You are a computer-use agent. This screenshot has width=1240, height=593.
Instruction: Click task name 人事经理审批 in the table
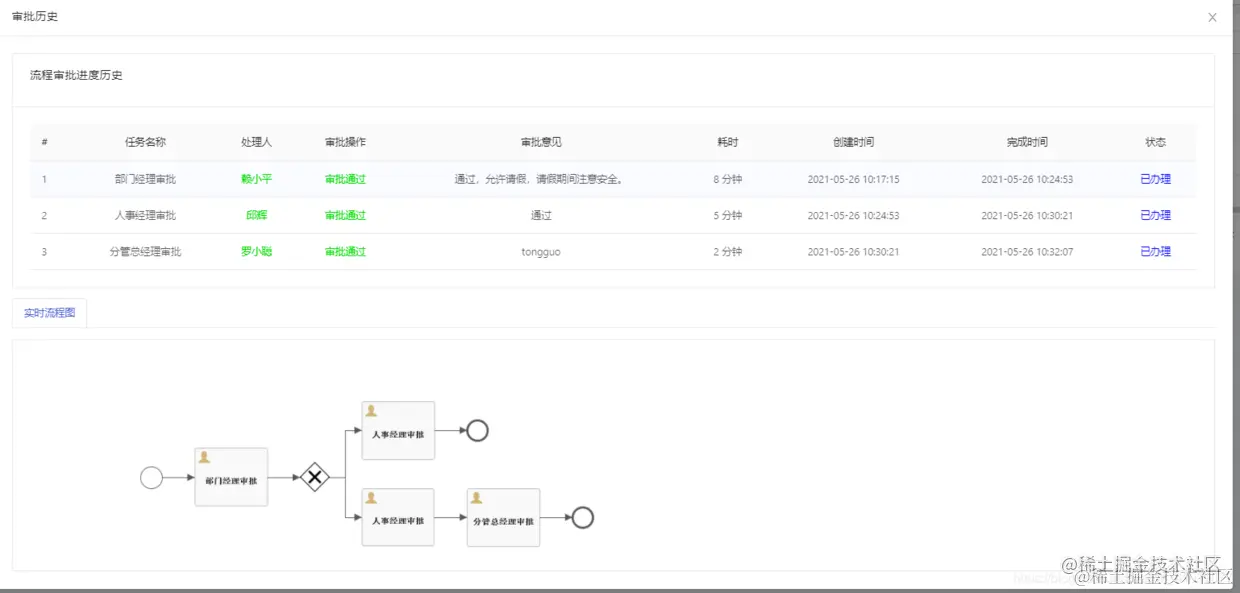click(145, 215)
